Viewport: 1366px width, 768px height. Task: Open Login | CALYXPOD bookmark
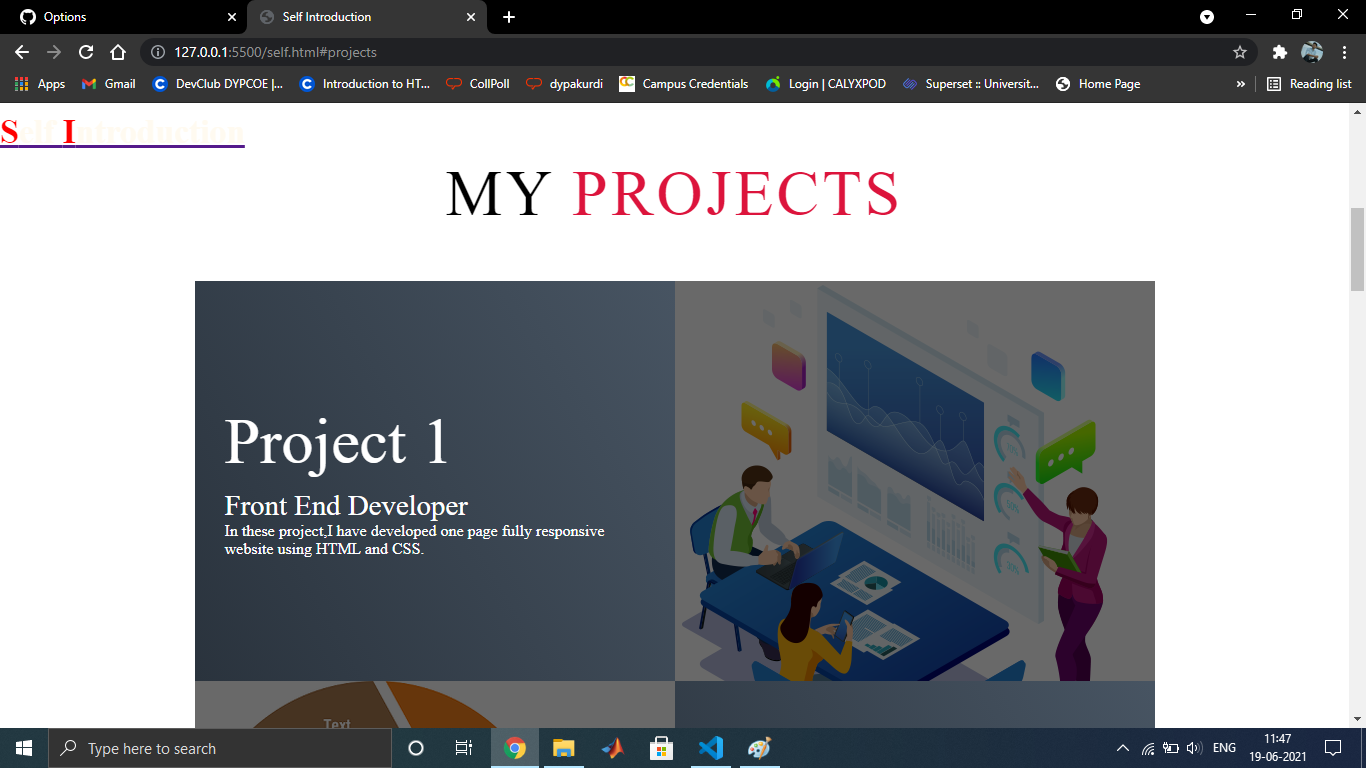point(826,84)
